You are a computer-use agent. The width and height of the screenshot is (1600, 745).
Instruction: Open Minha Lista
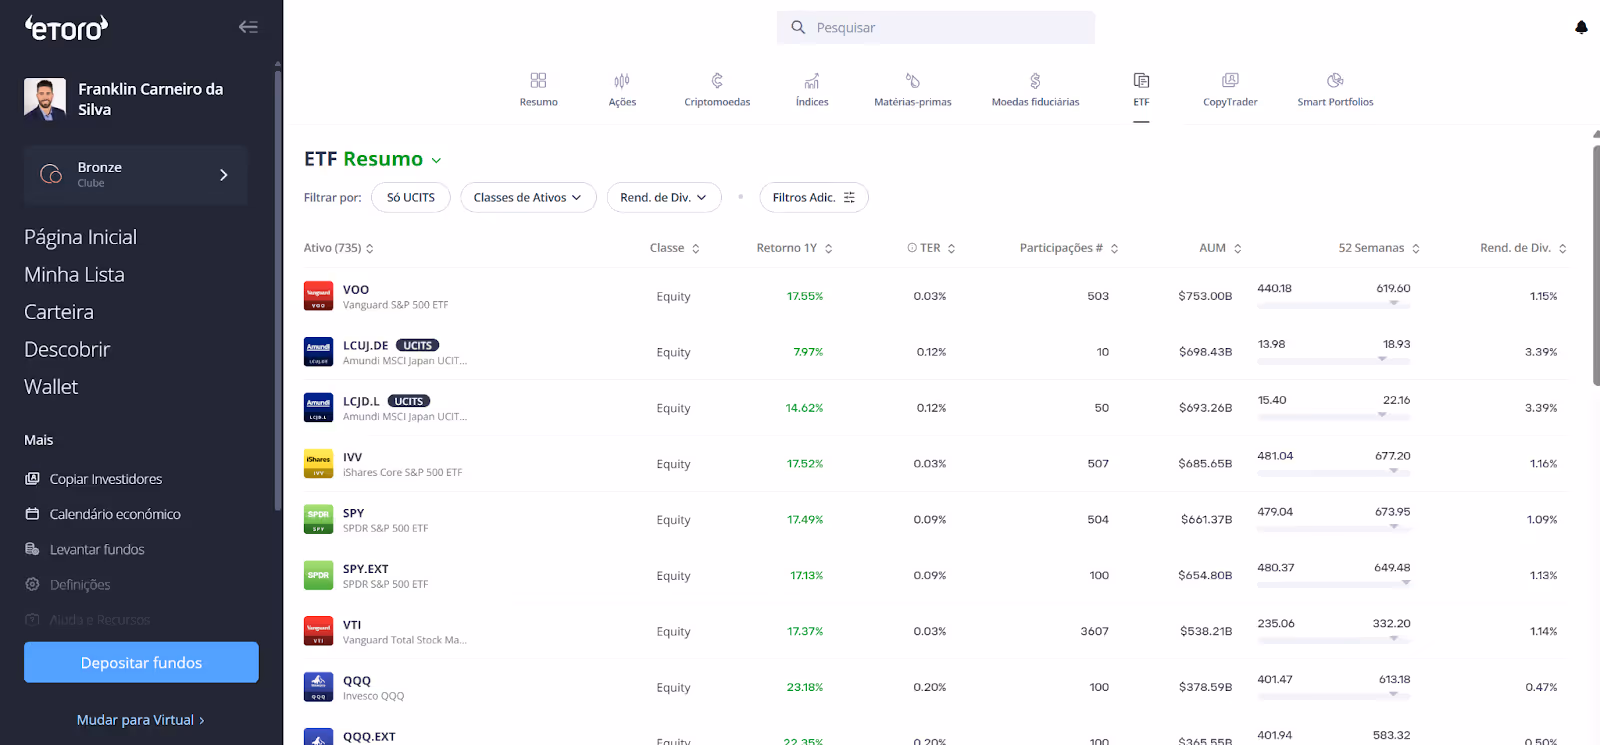click(x=75, y=274)
